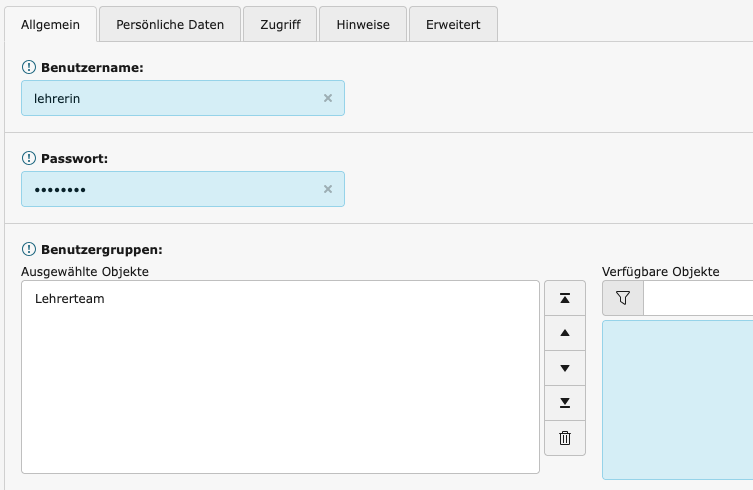Open the Allgemein tab

pyautogui.click(x=50, y=24)
